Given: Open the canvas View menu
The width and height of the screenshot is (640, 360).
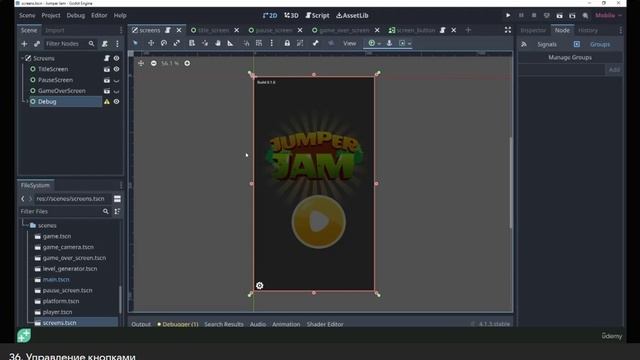Looking at the screenshot, I should click(349, 43).
